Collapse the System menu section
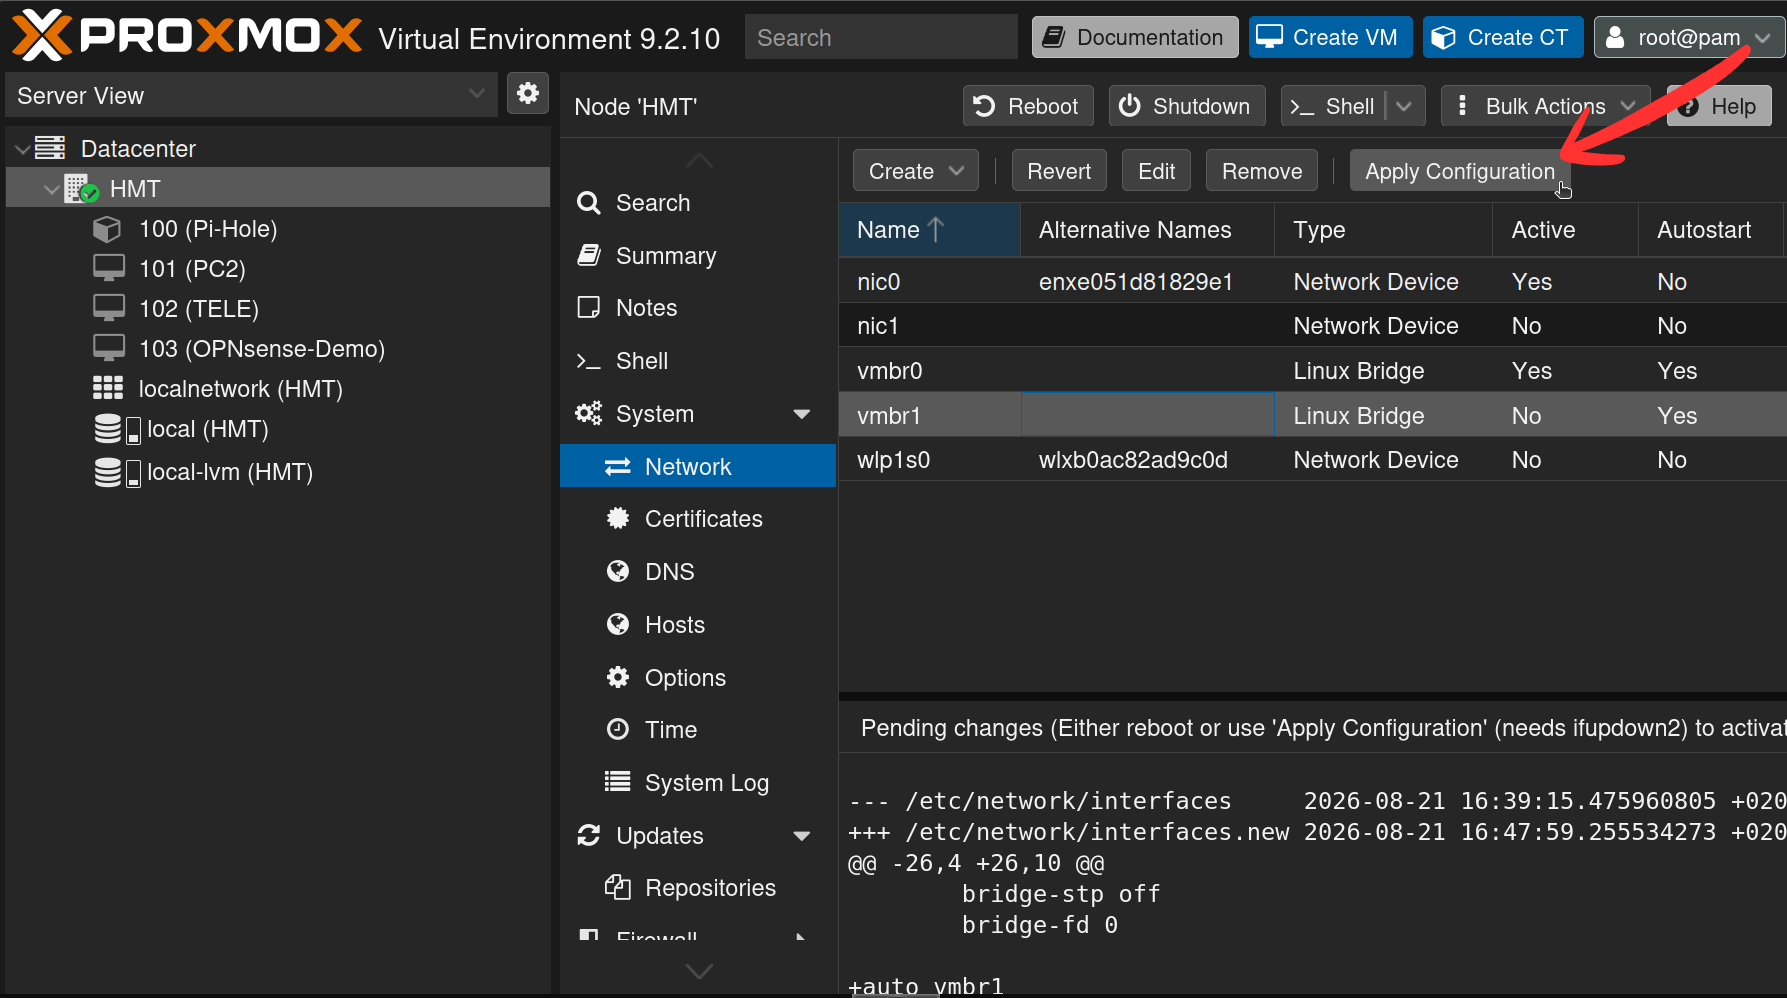Viewport: 1787px width, 998px height. (801, 414)
